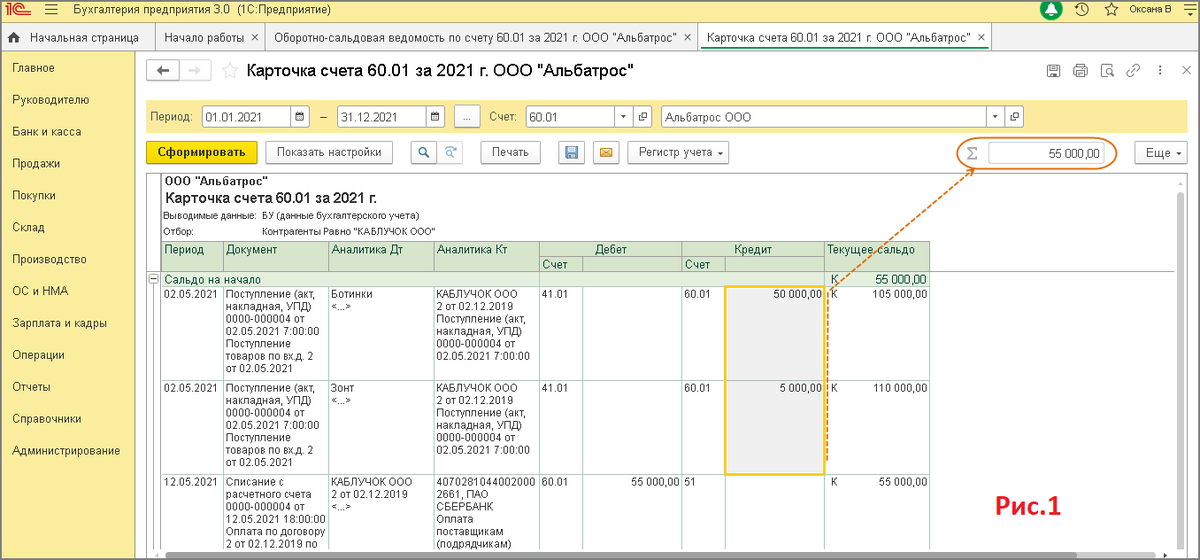
Task: Switch to Начальная страница tab
Action: click(x=75, y=38)
